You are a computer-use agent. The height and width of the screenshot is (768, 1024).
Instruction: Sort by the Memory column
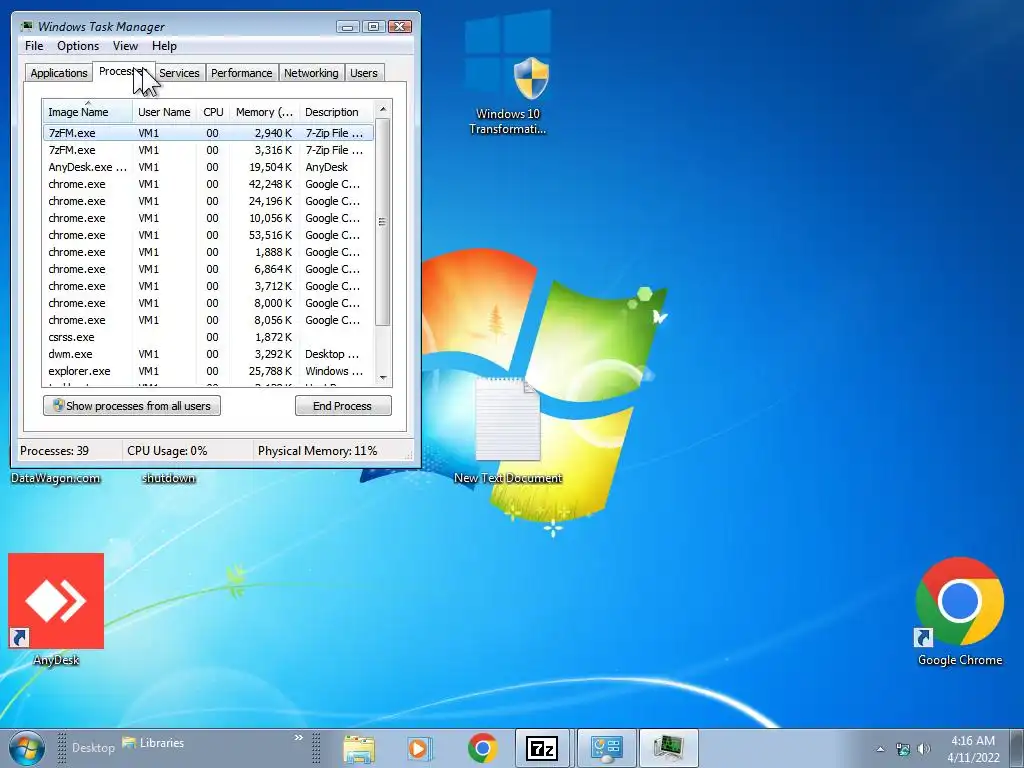tap(264, 112)
